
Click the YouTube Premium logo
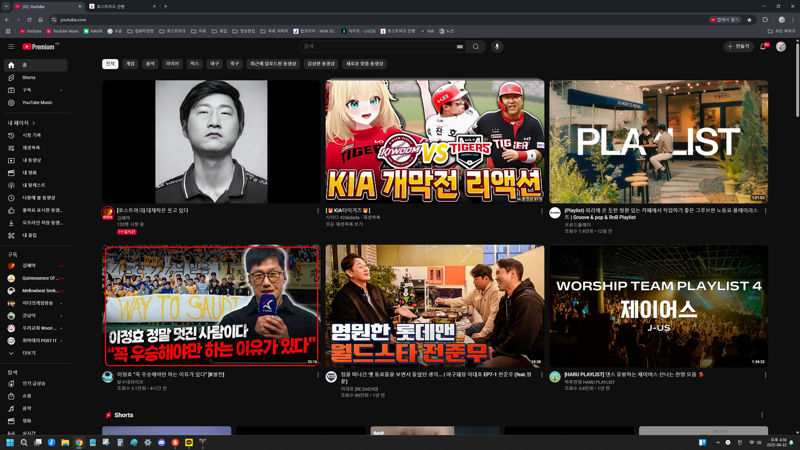[x=39, y=46]
